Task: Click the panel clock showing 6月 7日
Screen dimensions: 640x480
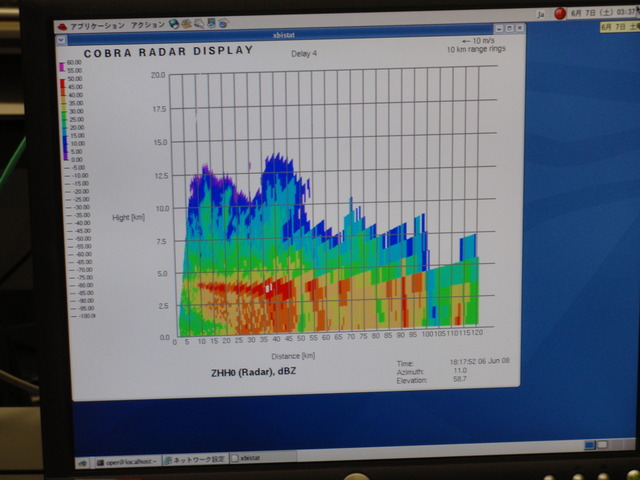Action: click(x=603, y=12)
